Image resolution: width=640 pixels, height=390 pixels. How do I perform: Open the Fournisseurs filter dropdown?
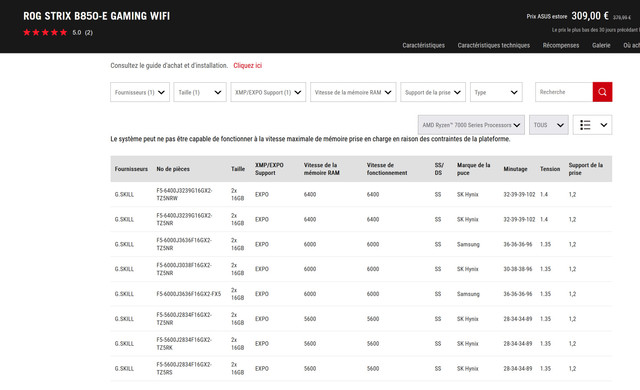(140, 92)
